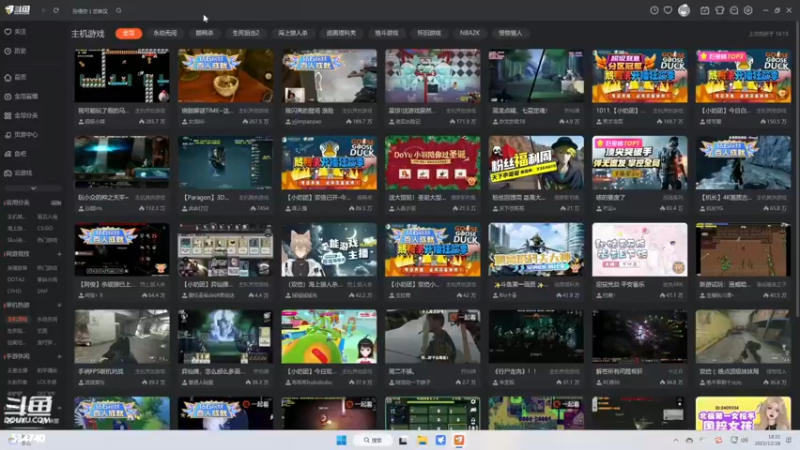Select the 永劫无间 filter tab
This screenshot has width=800, height=450.
(x=165, y=33)
